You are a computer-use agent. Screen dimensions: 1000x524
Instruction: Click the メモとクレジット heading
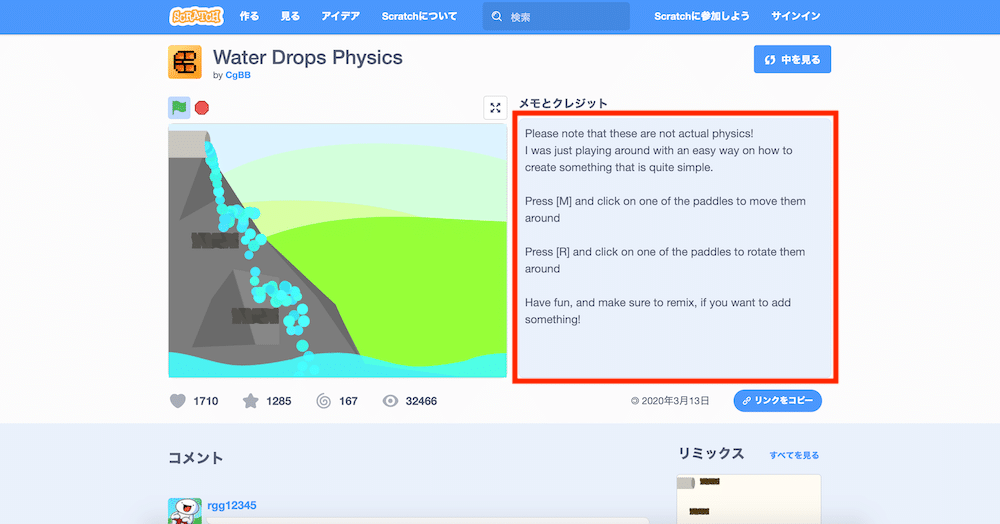pyautogui.click(x=563, y=103)
